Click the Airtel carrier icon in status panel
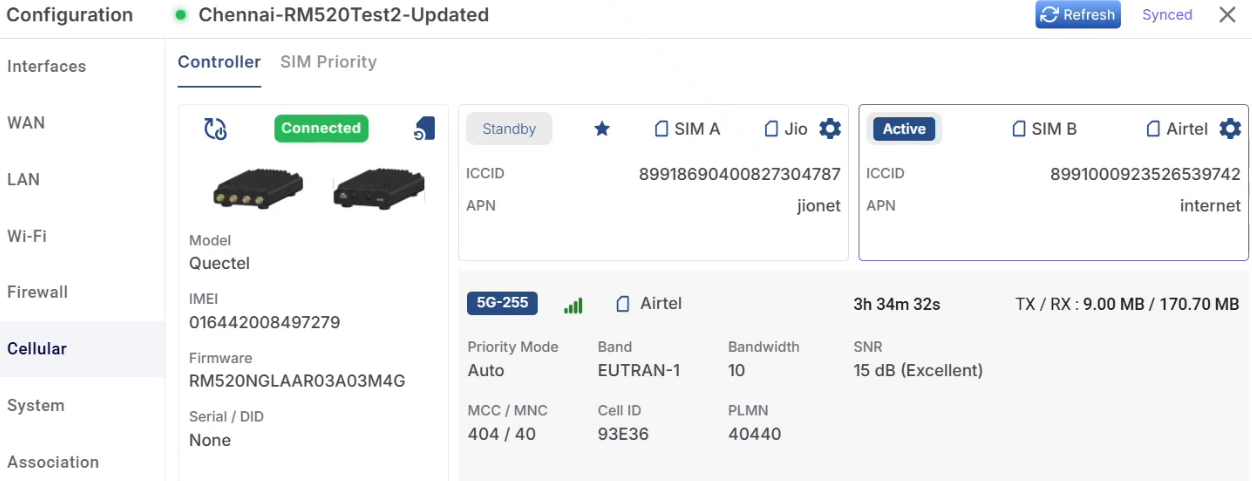Image resolution: width=1252 pixels, height=481 pixels. pos(623,304)
